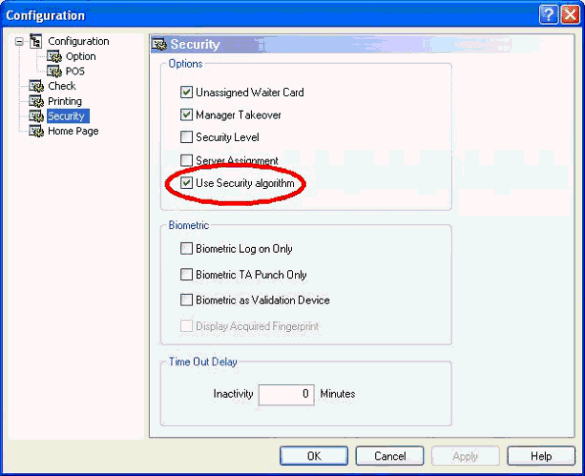Collapse the Configuration tree node
Screen dimensions: 585x476
(x=19, y=41)
